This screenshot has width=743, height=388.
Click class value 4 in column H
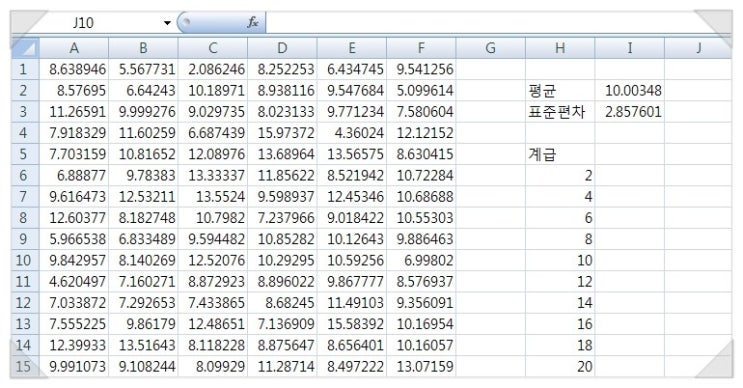[560, 196]
